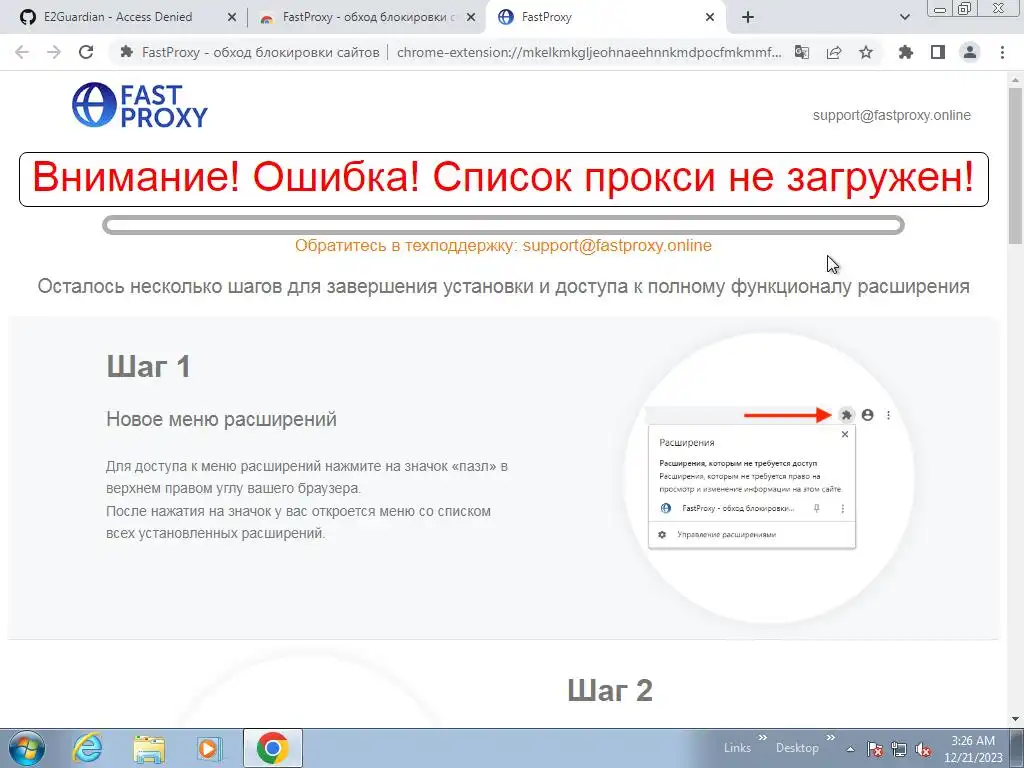Close the E2Guardian - Access Denied tab
Screen dimensions: 1024x768
coord(232,18)
